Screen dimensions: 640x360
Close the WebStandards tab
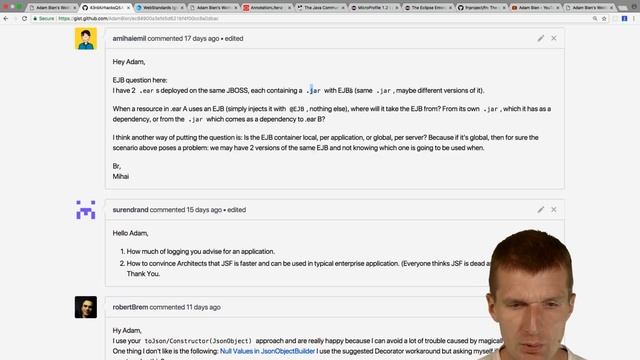pyautogui.click(x=182, y=7)
